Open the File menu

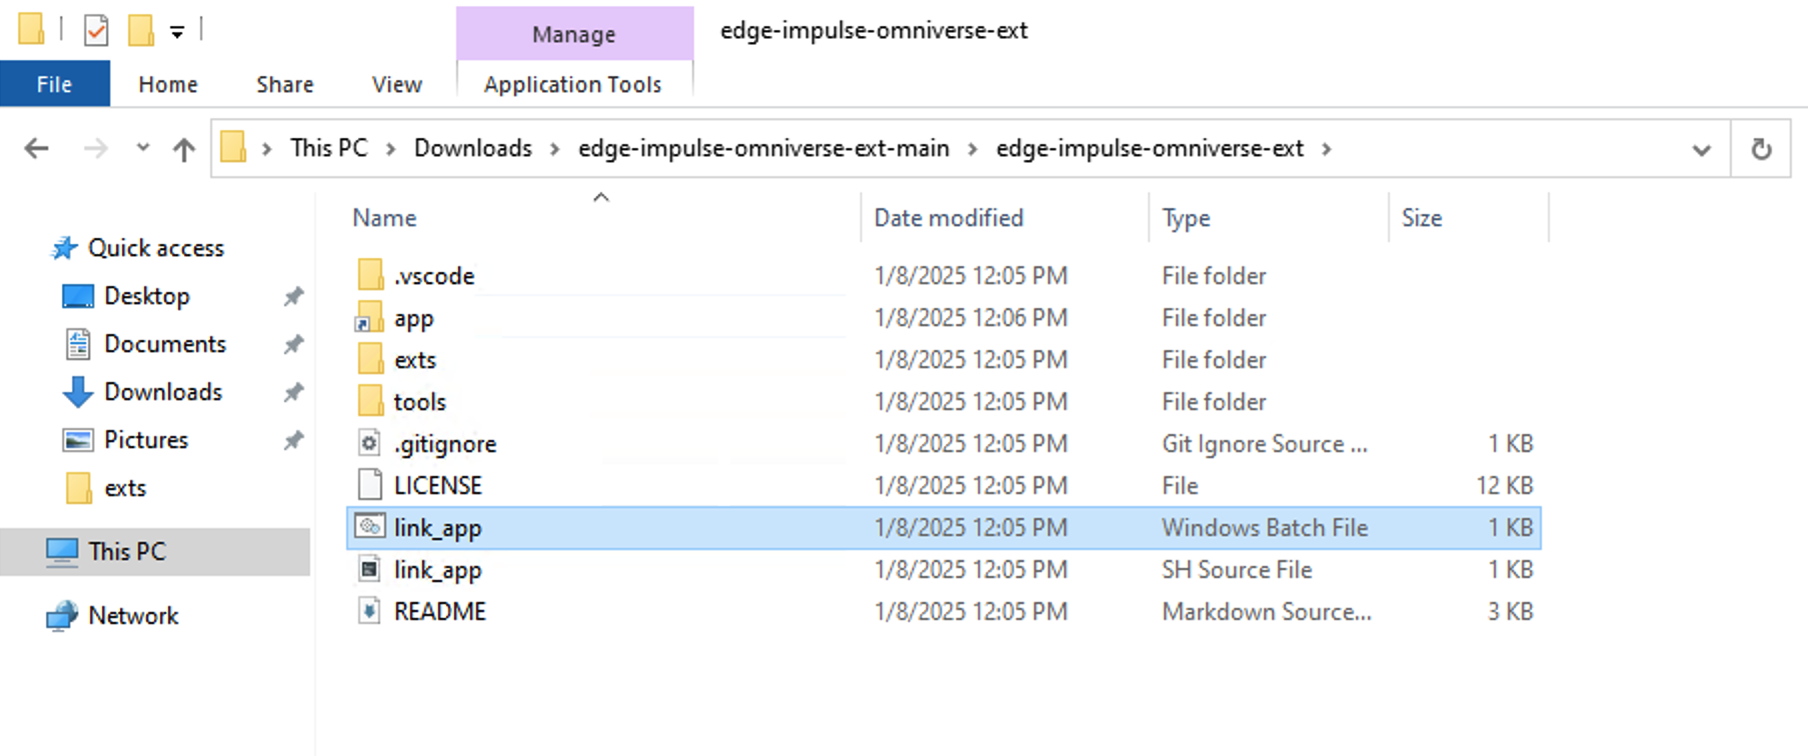click(55, 84)
